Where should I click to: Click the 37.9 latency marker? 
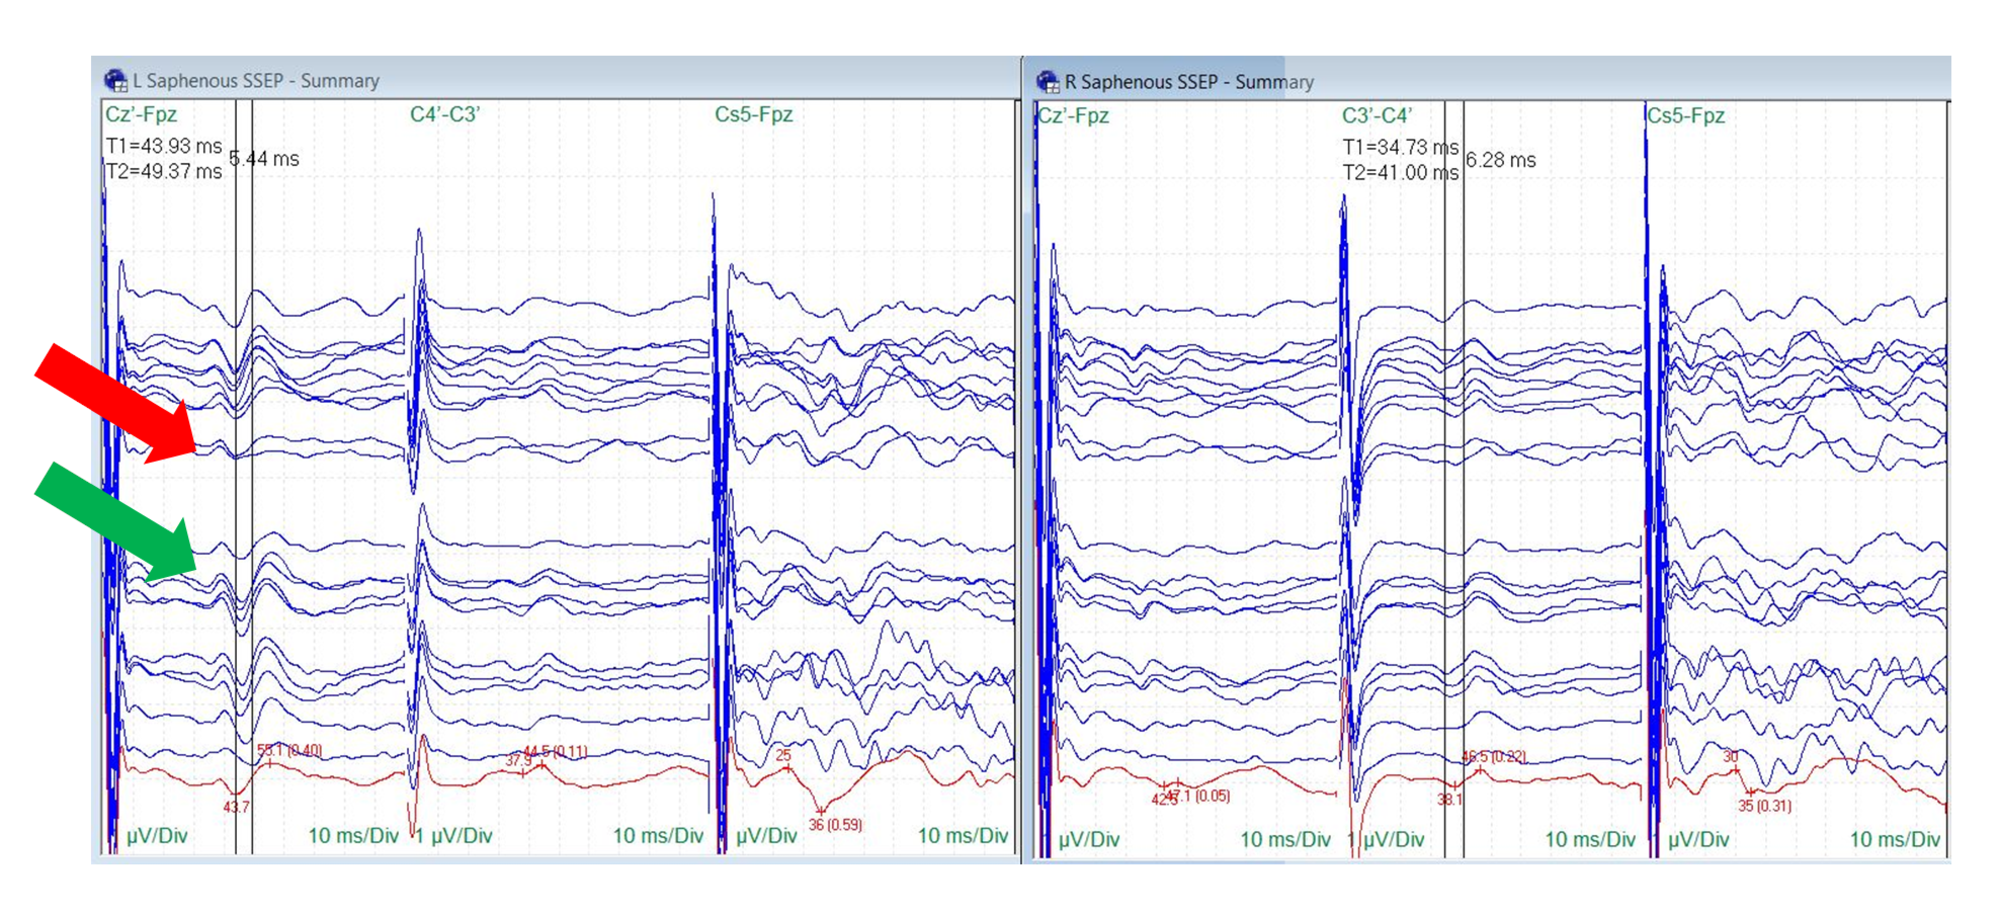pyautogui.click(x=519, y=761)
